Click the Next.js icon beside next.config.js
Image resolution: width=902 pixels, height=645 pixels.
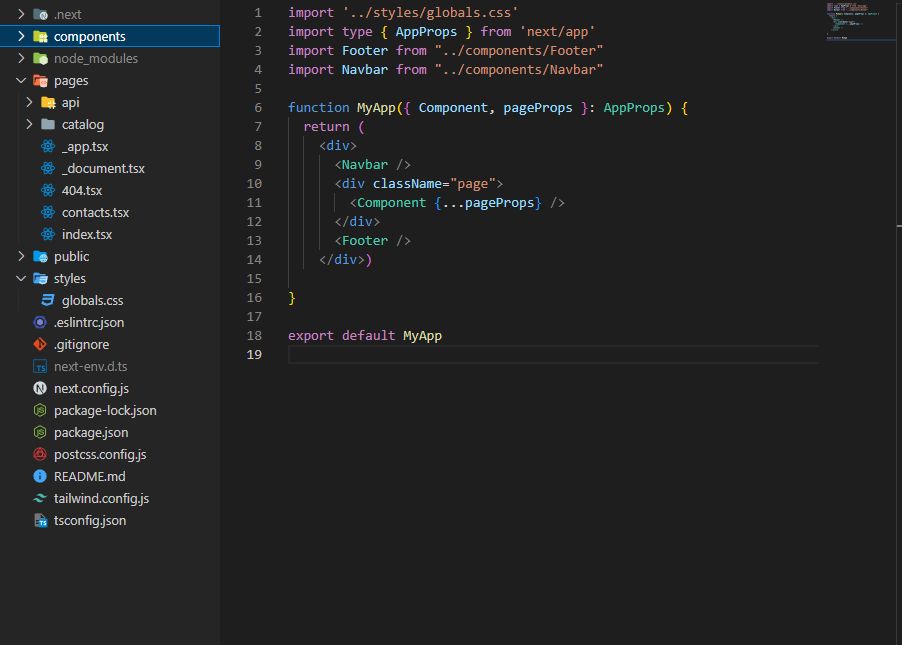coord(40,388)
